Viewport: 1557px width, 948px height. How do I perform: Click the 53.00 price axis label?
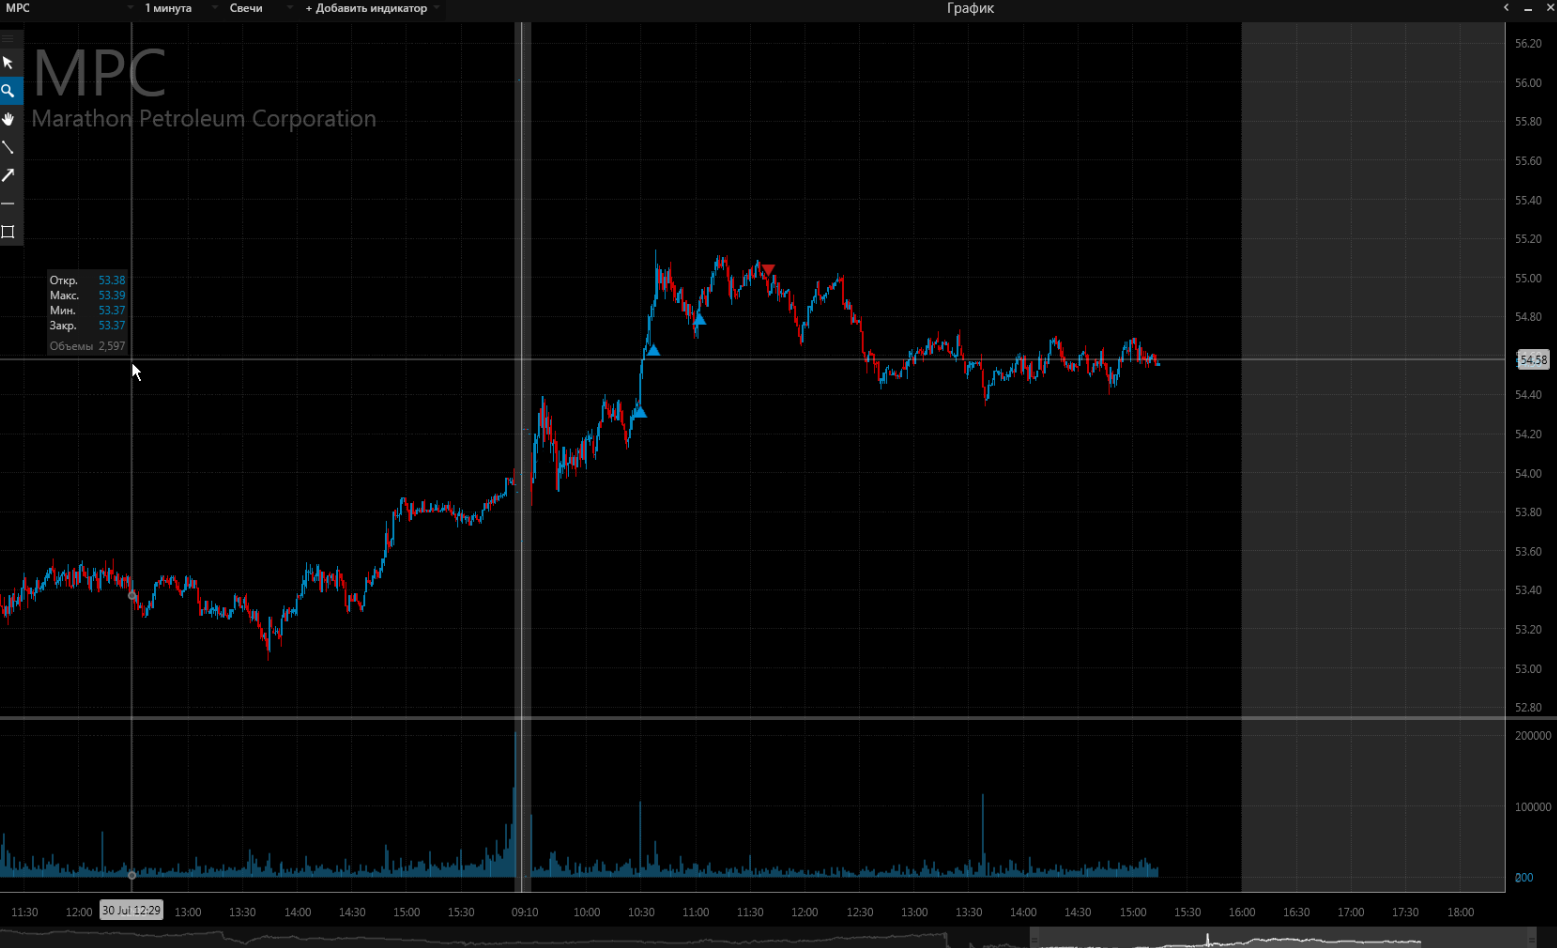coord(1528,668)
